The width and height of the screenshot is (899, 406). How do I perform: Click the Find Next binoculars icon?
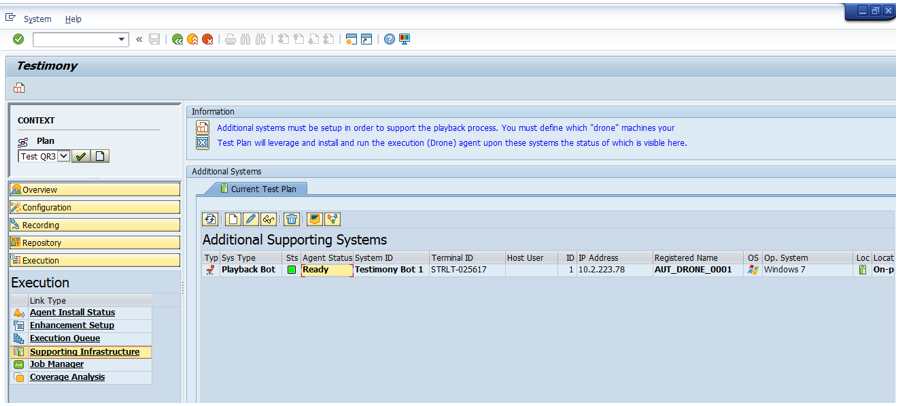point(260,40)
